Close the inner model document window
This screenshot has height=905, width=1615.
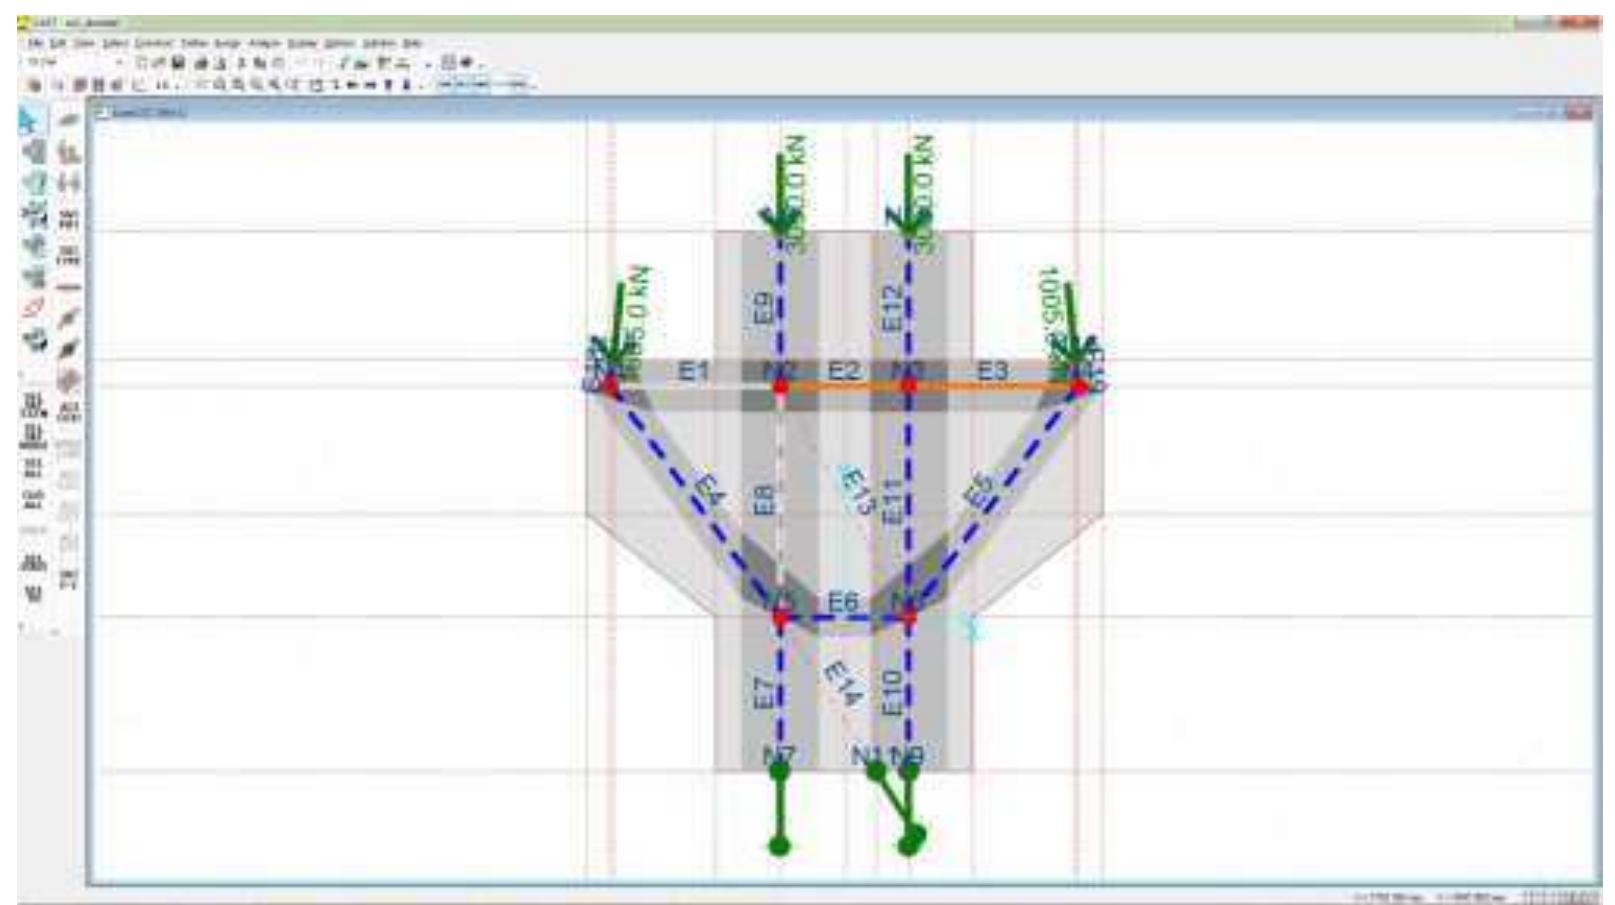click(1582, 112)
